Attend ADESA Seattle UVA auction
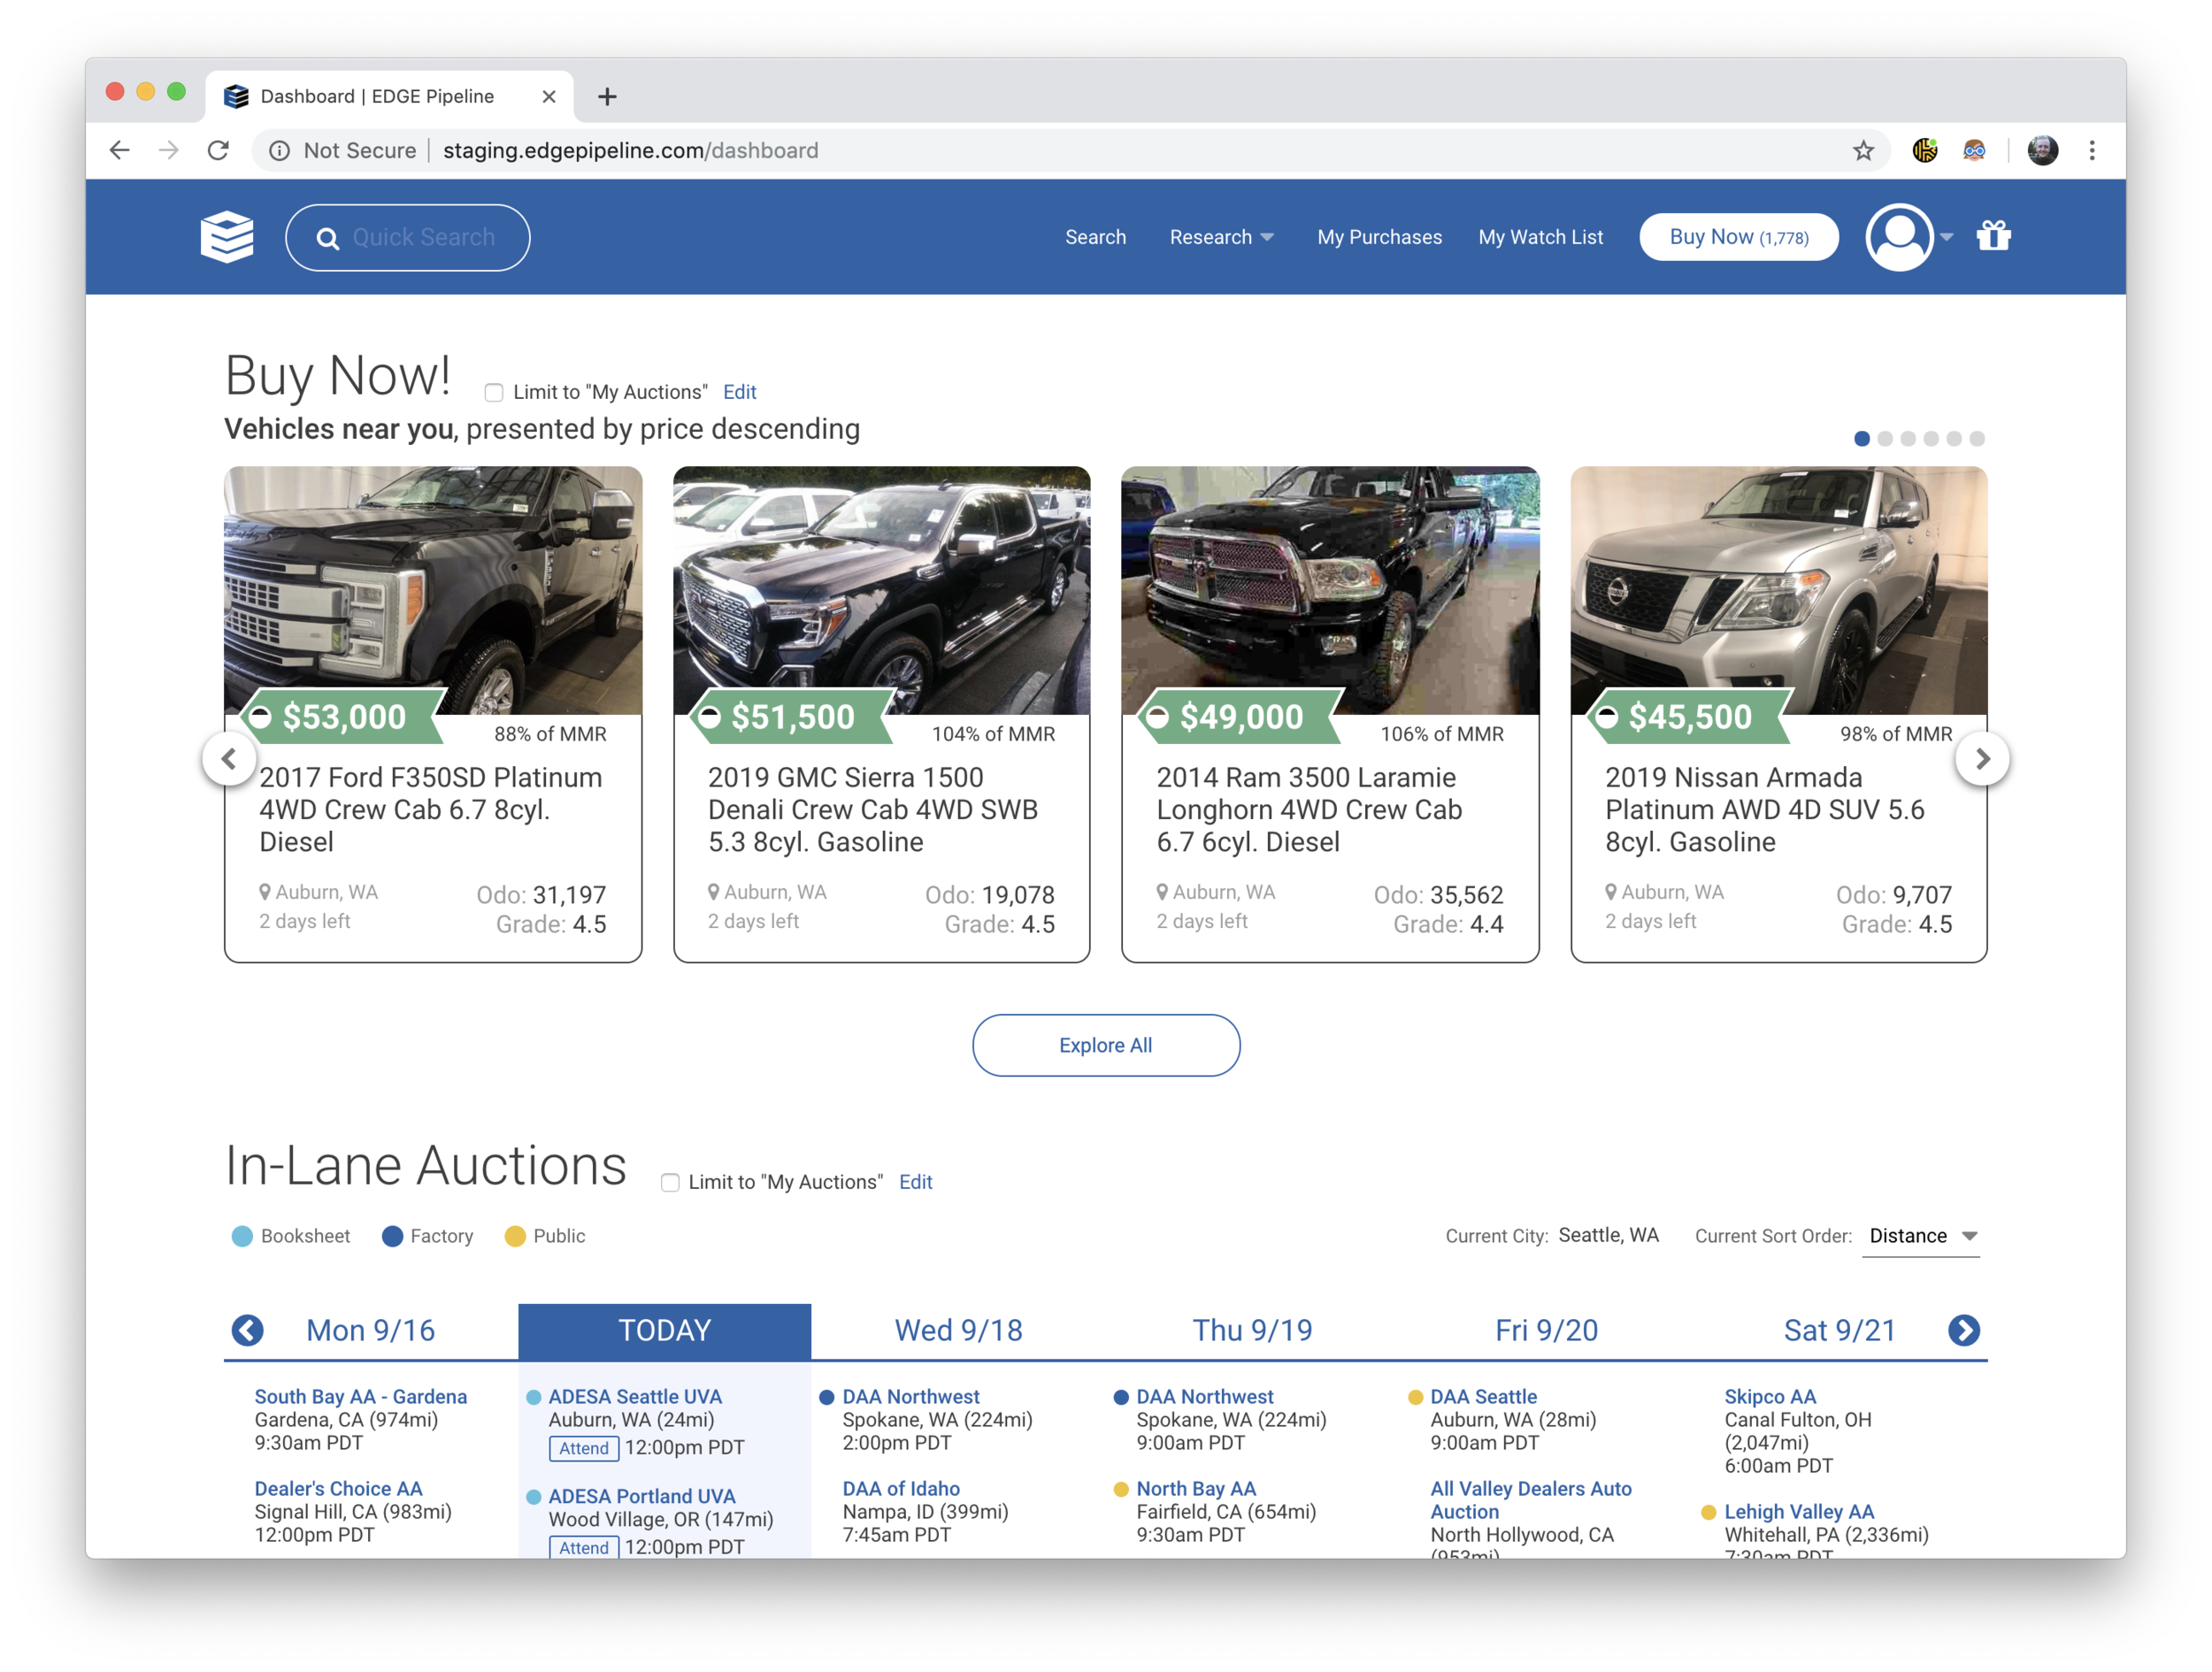 (x=583, y=1448)
